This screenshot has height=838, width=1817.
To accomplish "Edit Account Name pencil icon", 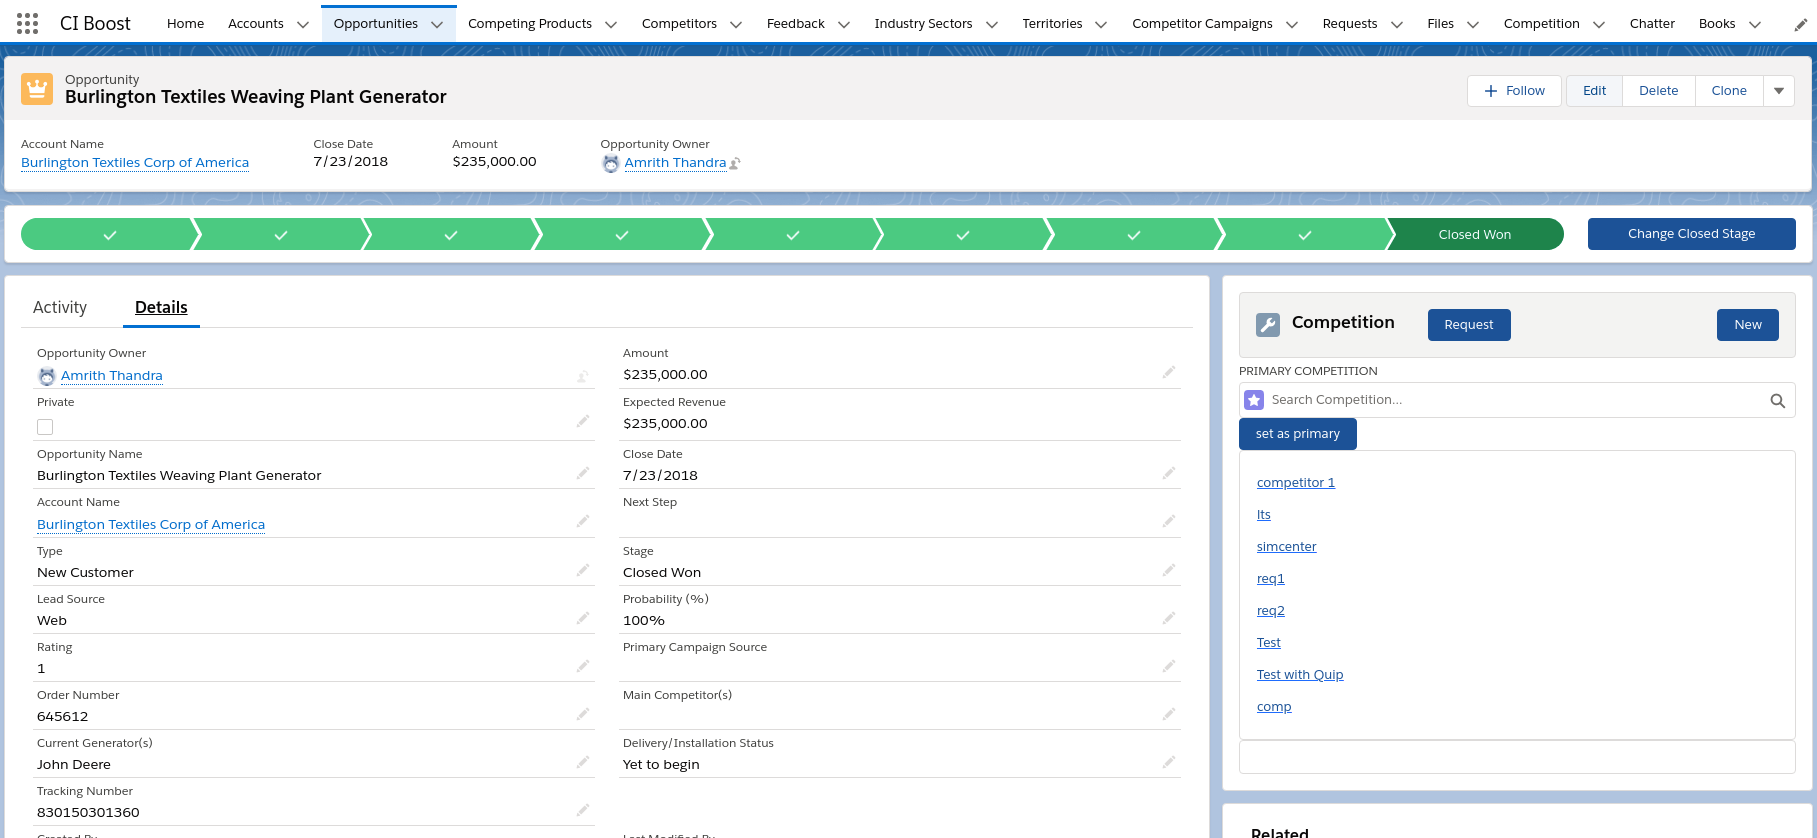I will click(x=582, y=522).
